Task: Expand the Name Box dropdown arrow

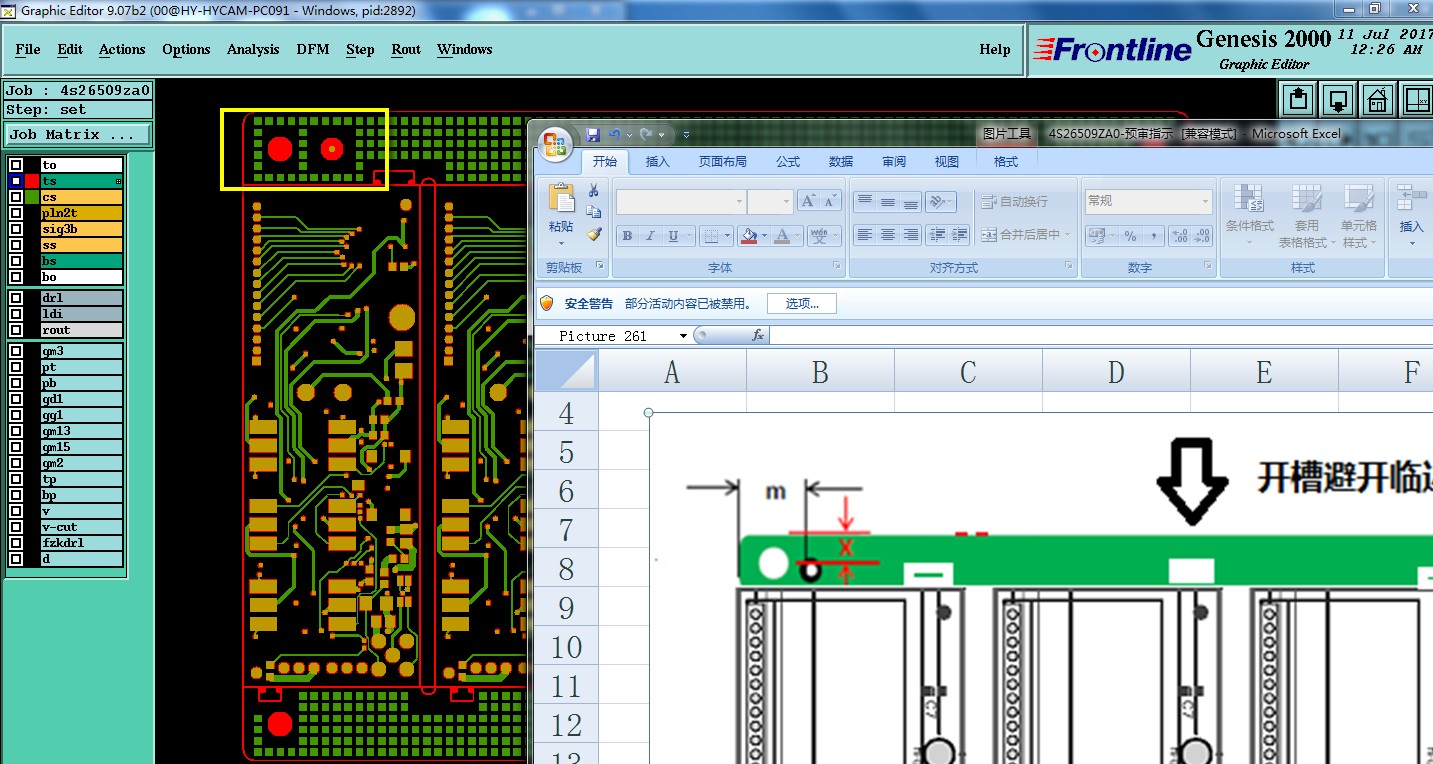Action: pos(683,336)
